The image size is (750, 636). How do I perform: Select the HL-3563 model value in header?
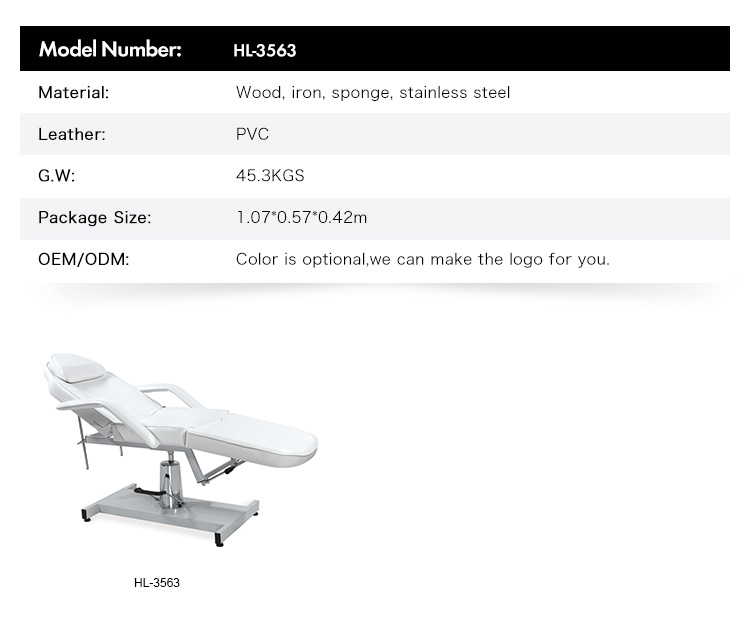pos(265,50)
